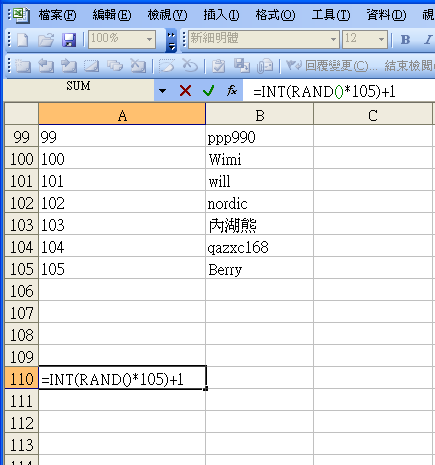Image resolution: width=435 pixels, height=465 pixels.
Task: Open the zoom 100% dropdown
Action: pyautogui.click(x=149, y=40)
